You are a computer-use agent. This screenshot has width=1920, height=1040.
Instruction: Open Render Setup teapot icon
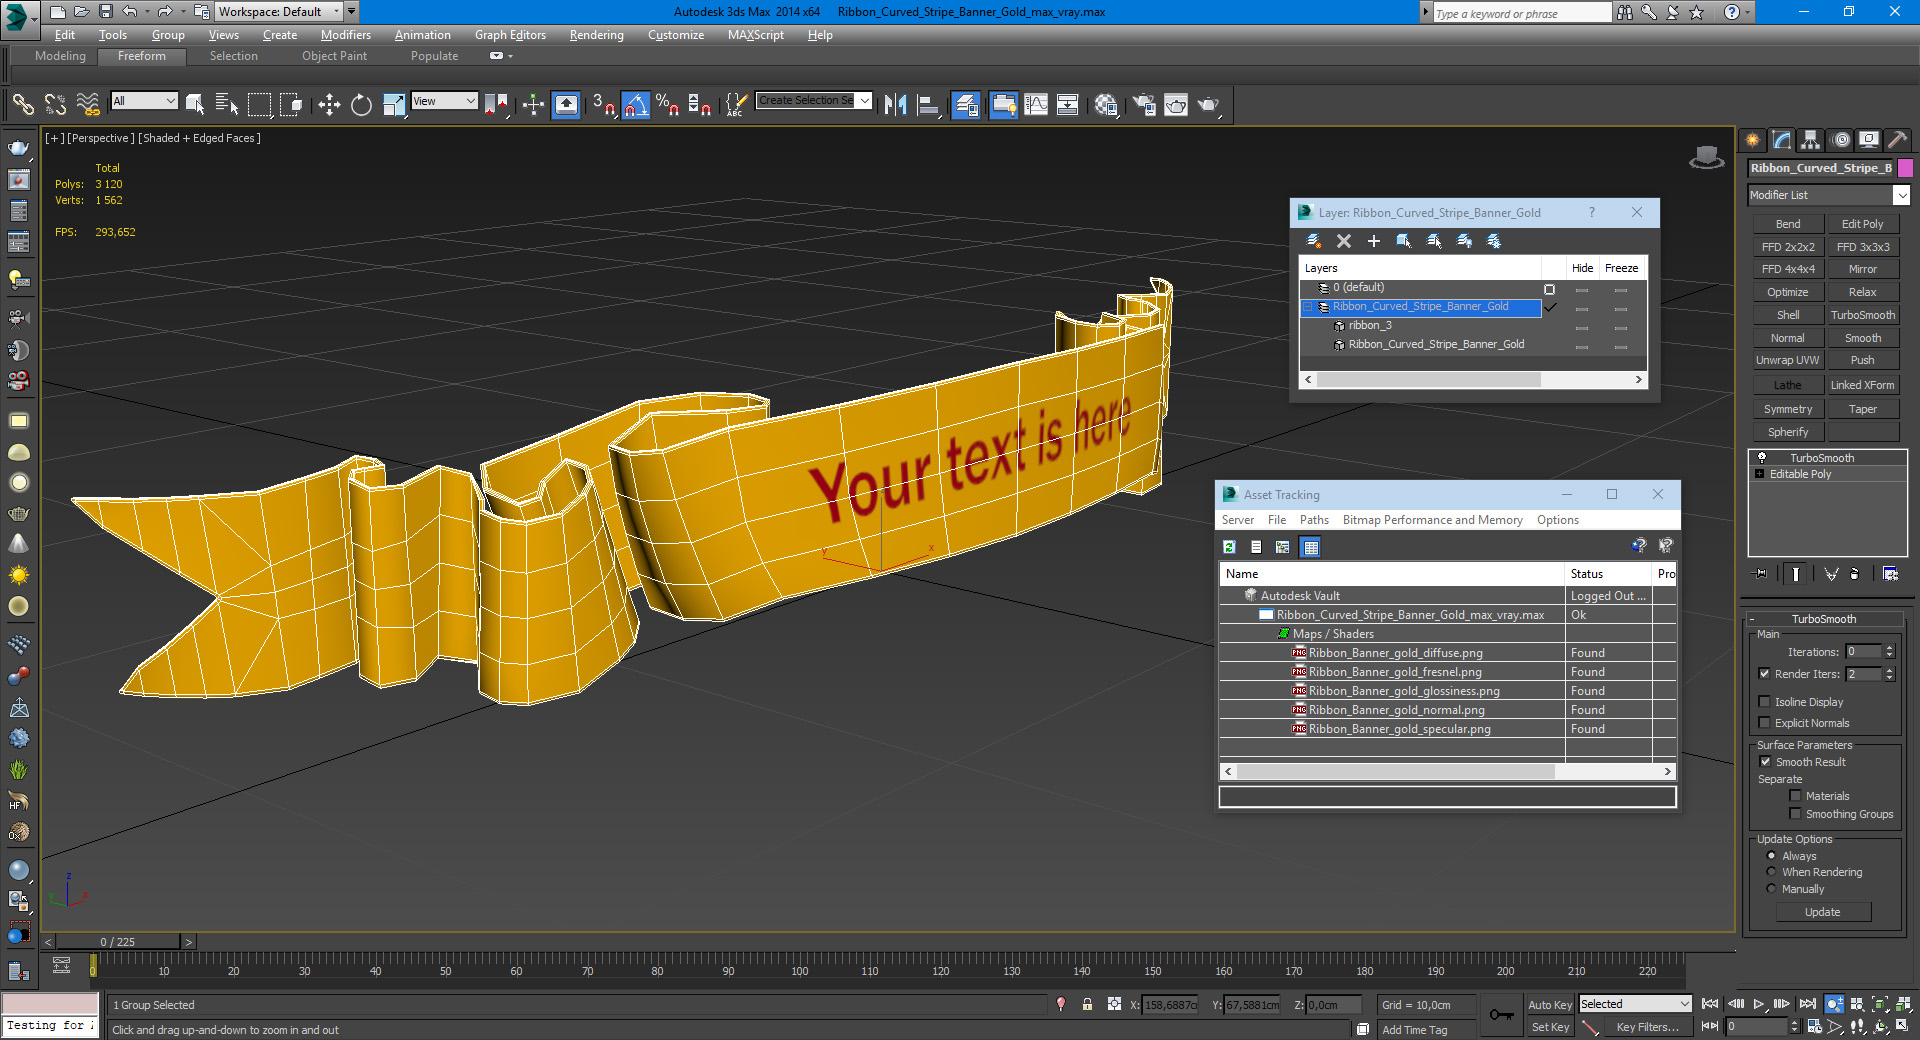(x=1145, y=105)
